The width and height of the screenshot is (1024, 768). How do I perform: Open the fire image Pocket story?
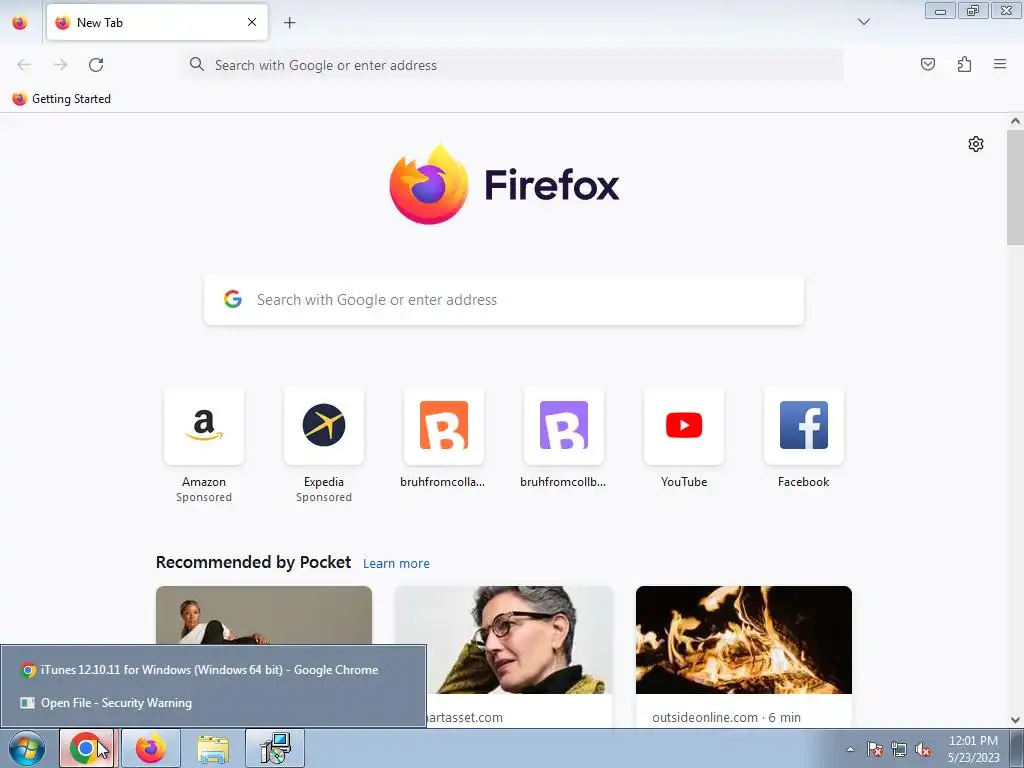pyautogui.click(x=744, y=640)
